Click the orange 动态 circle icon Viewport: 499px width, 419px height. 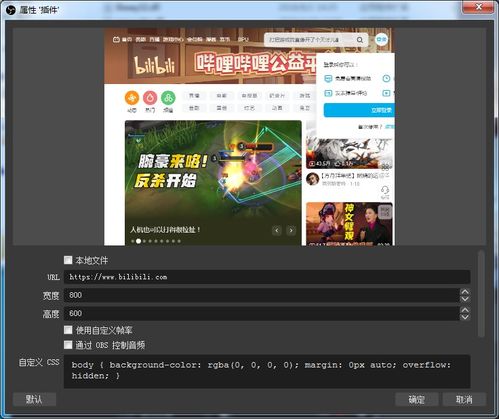[132, 98]
